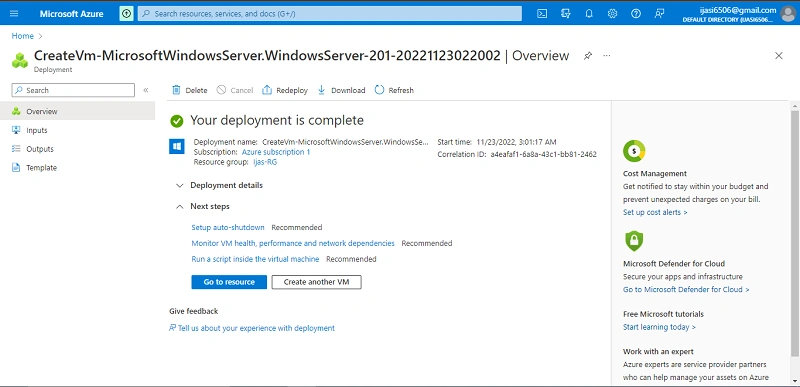The width and height of the screenshot is (800, 387).
Task: Click the Correlation ID value text
Action: coord(543,154)
